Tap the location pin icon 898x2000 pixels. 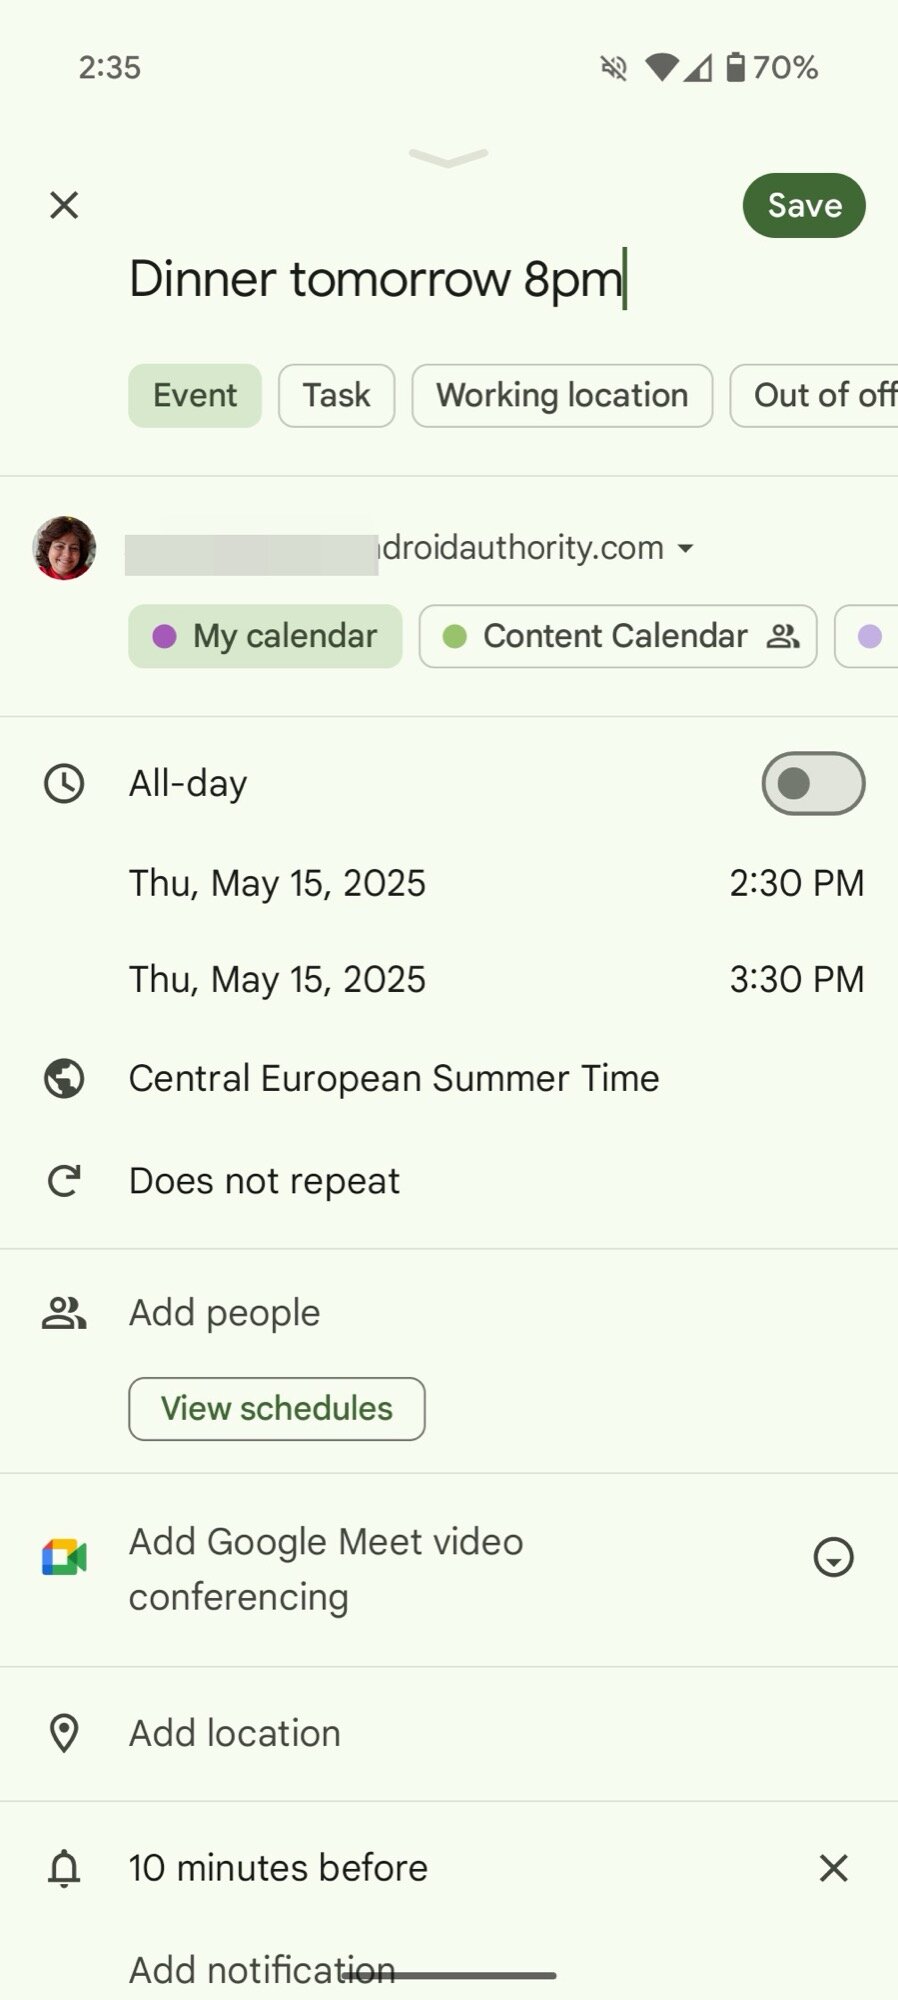coord(64,1733)
